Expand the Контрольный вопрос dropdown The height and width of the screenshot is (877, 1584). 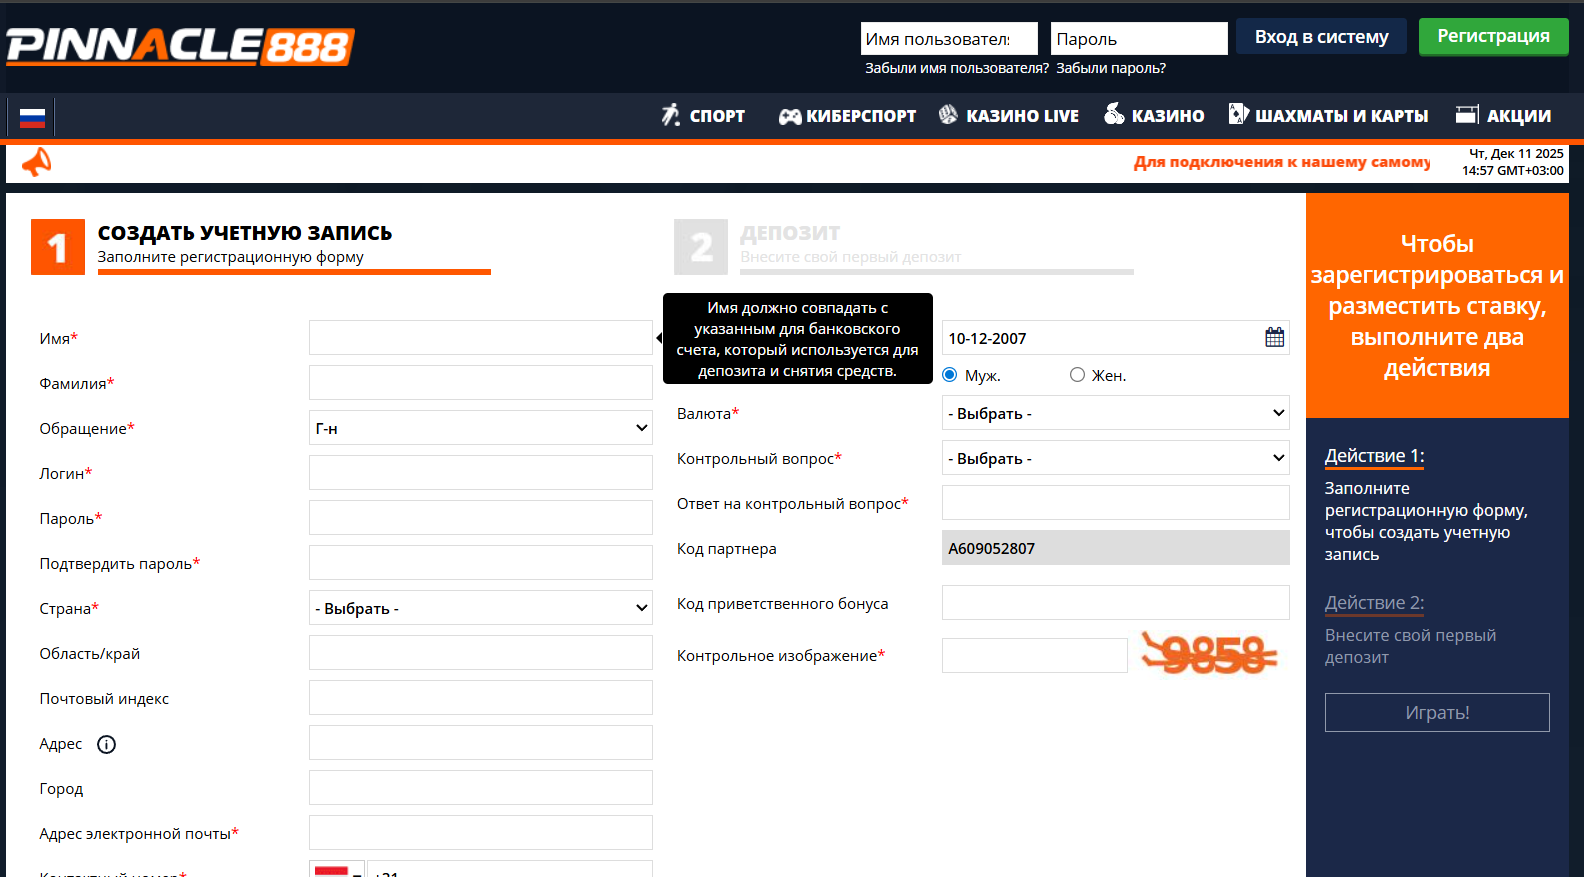[1115, 458]
